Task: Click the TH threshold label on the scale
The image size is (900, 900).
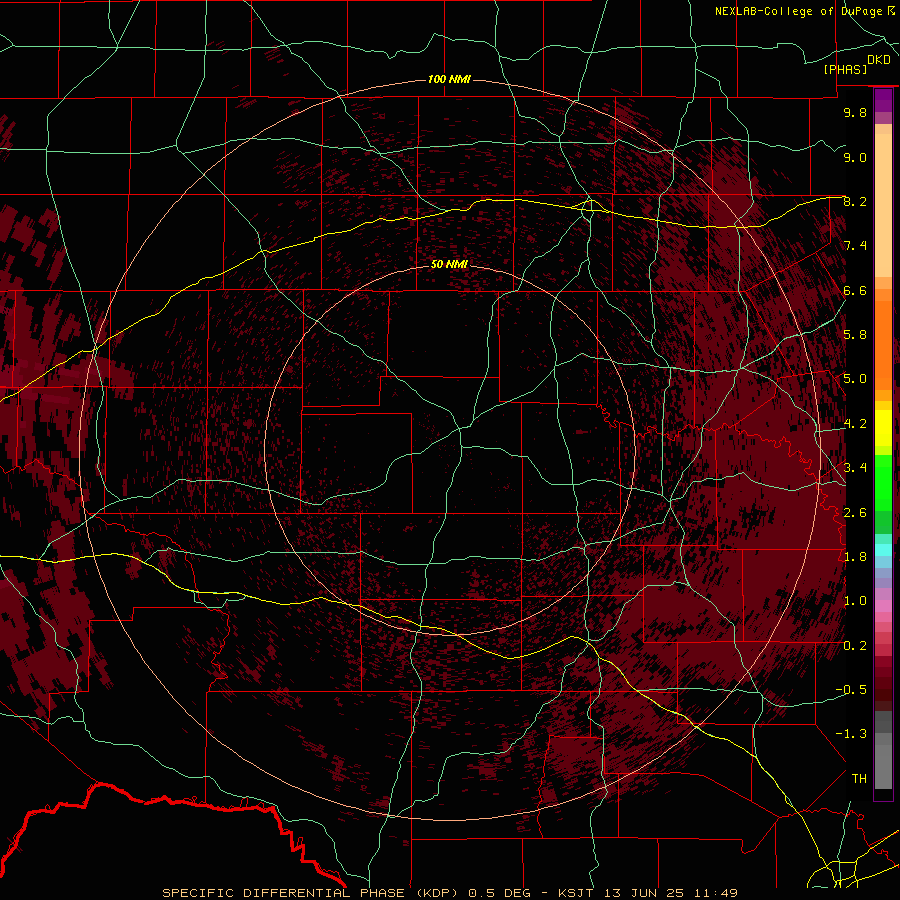Action: tap(859, 778)
